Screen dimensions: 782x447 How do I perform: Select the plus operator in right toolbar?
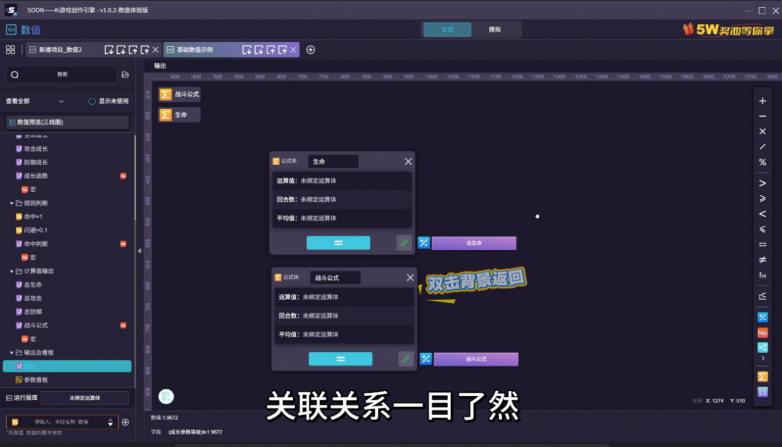762,101
